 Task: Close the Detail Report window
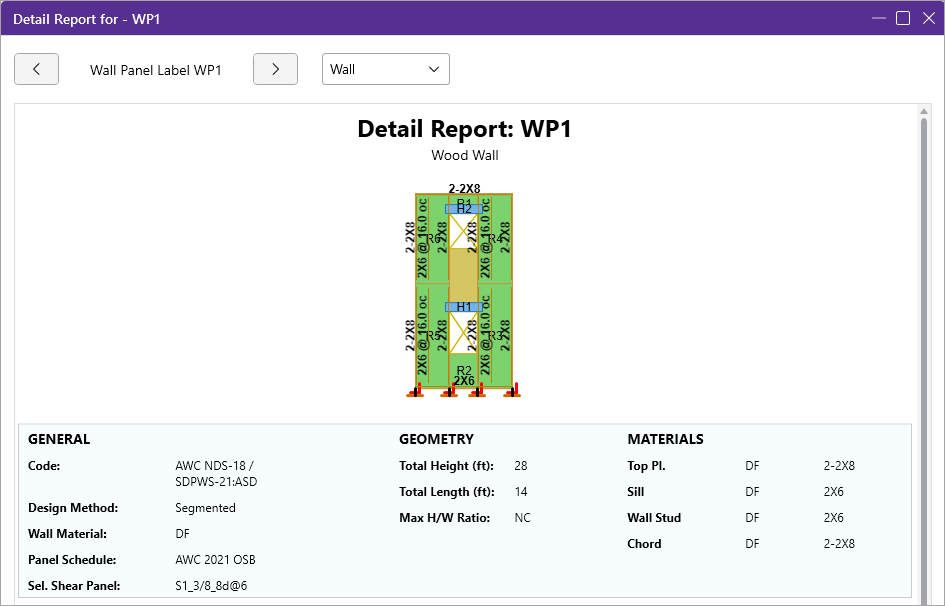pyautogui.click(x=927, y=18)
